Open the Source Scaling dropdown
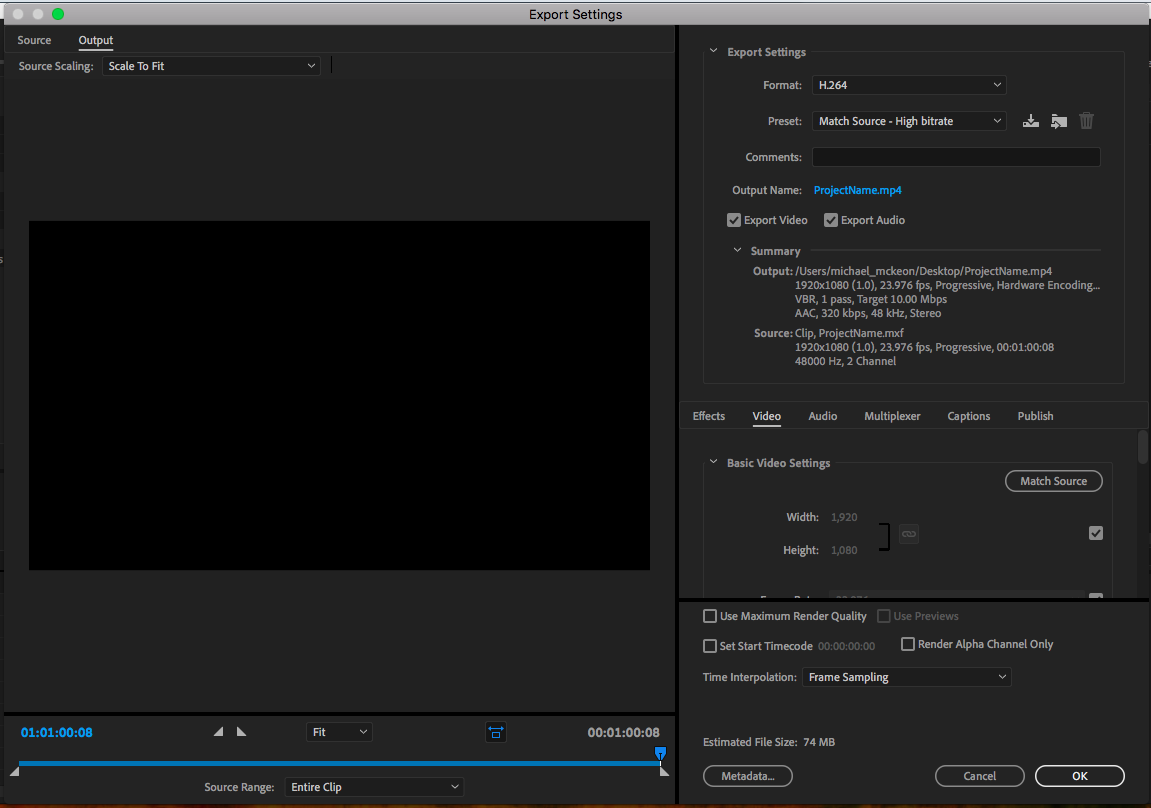 coord(211,66)
